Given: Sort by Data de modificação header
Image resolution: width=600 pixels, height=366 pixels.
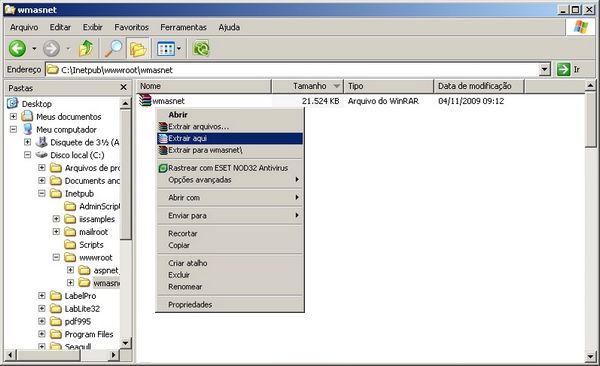Looking at the screenshot, I should click(479, 86).
